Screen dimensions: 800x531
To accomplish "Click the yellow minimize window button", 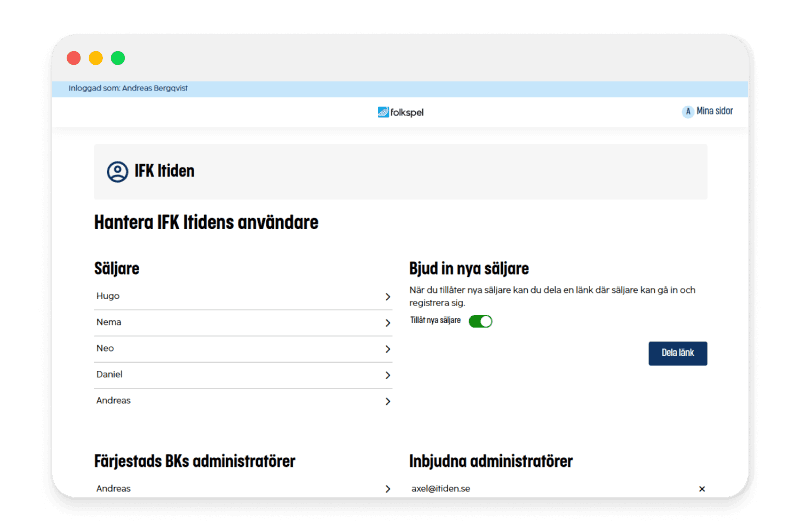I will click(96, 58).
